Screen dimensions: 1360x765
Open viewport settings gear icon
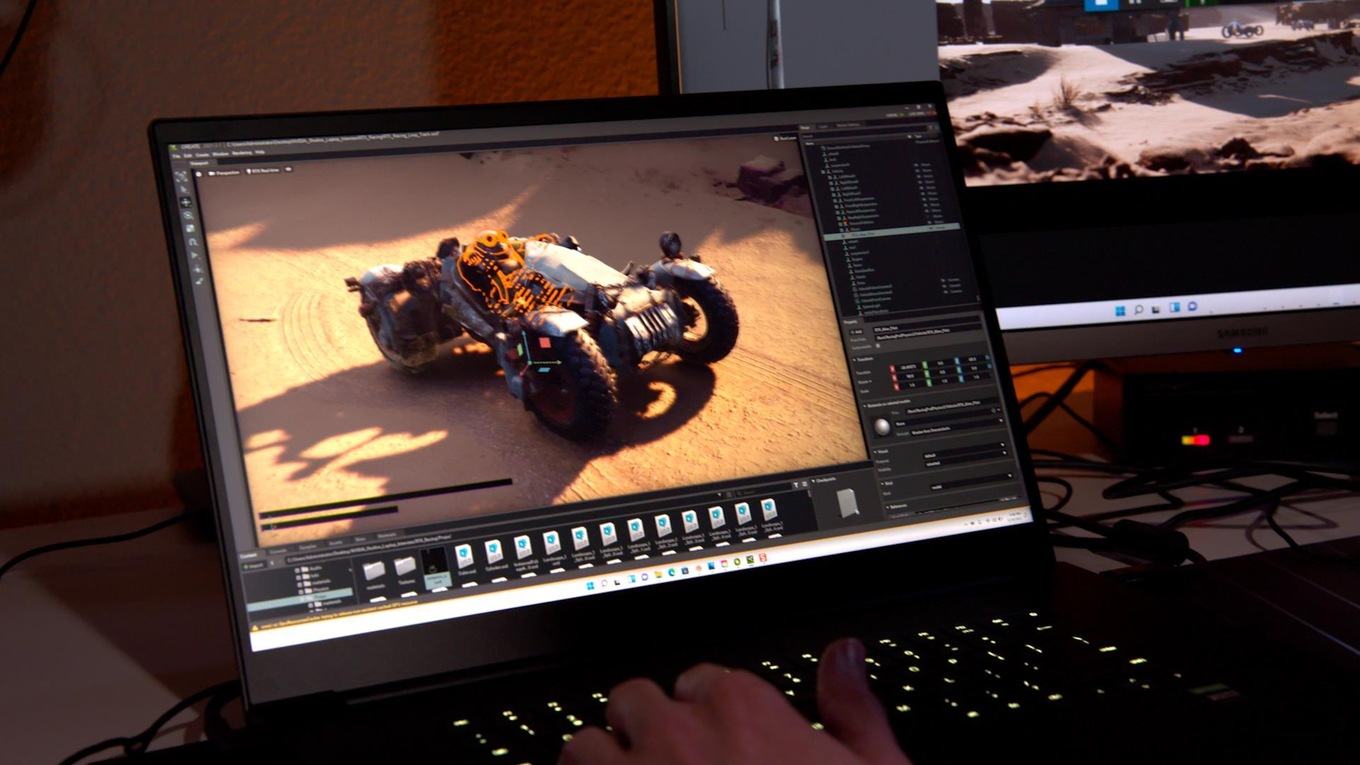point(198,174)
